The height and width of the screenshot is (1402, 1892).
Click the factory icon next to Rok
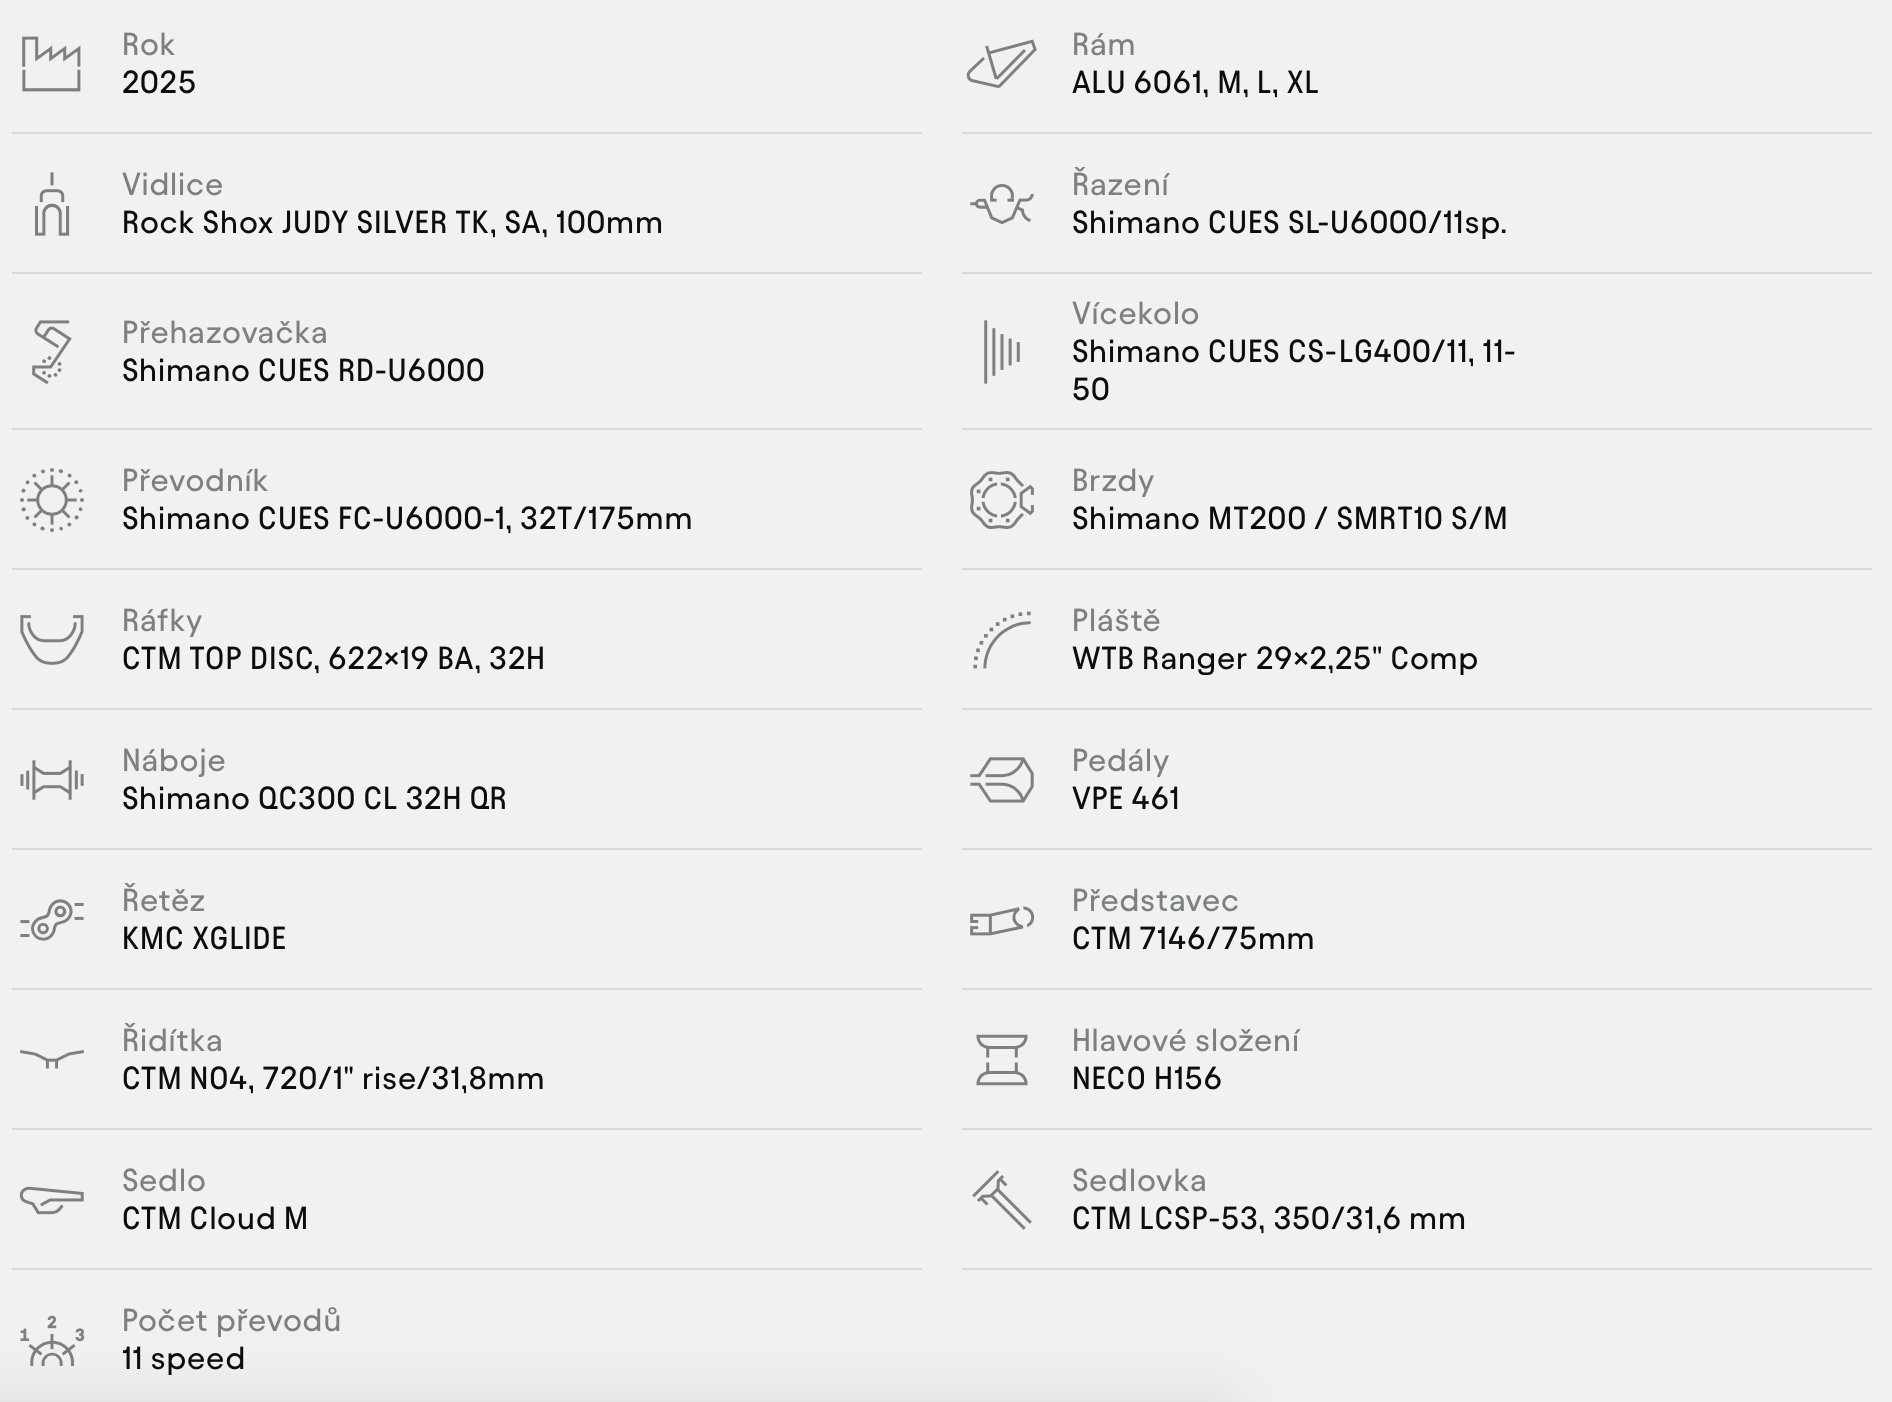[51, 64]
